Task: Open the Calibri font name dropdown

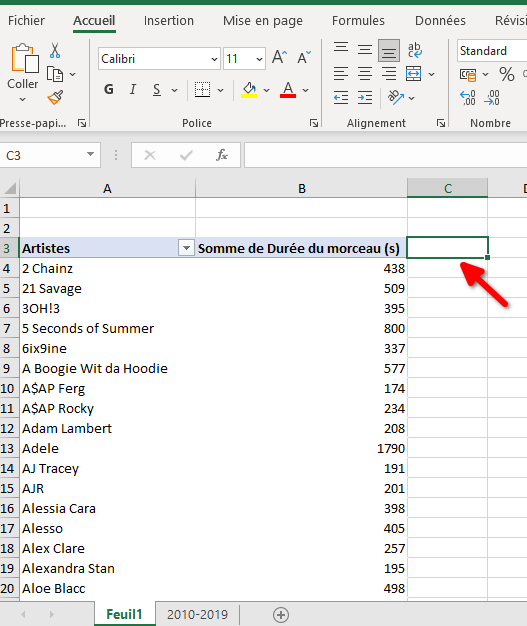Action: tap(214, 59)
